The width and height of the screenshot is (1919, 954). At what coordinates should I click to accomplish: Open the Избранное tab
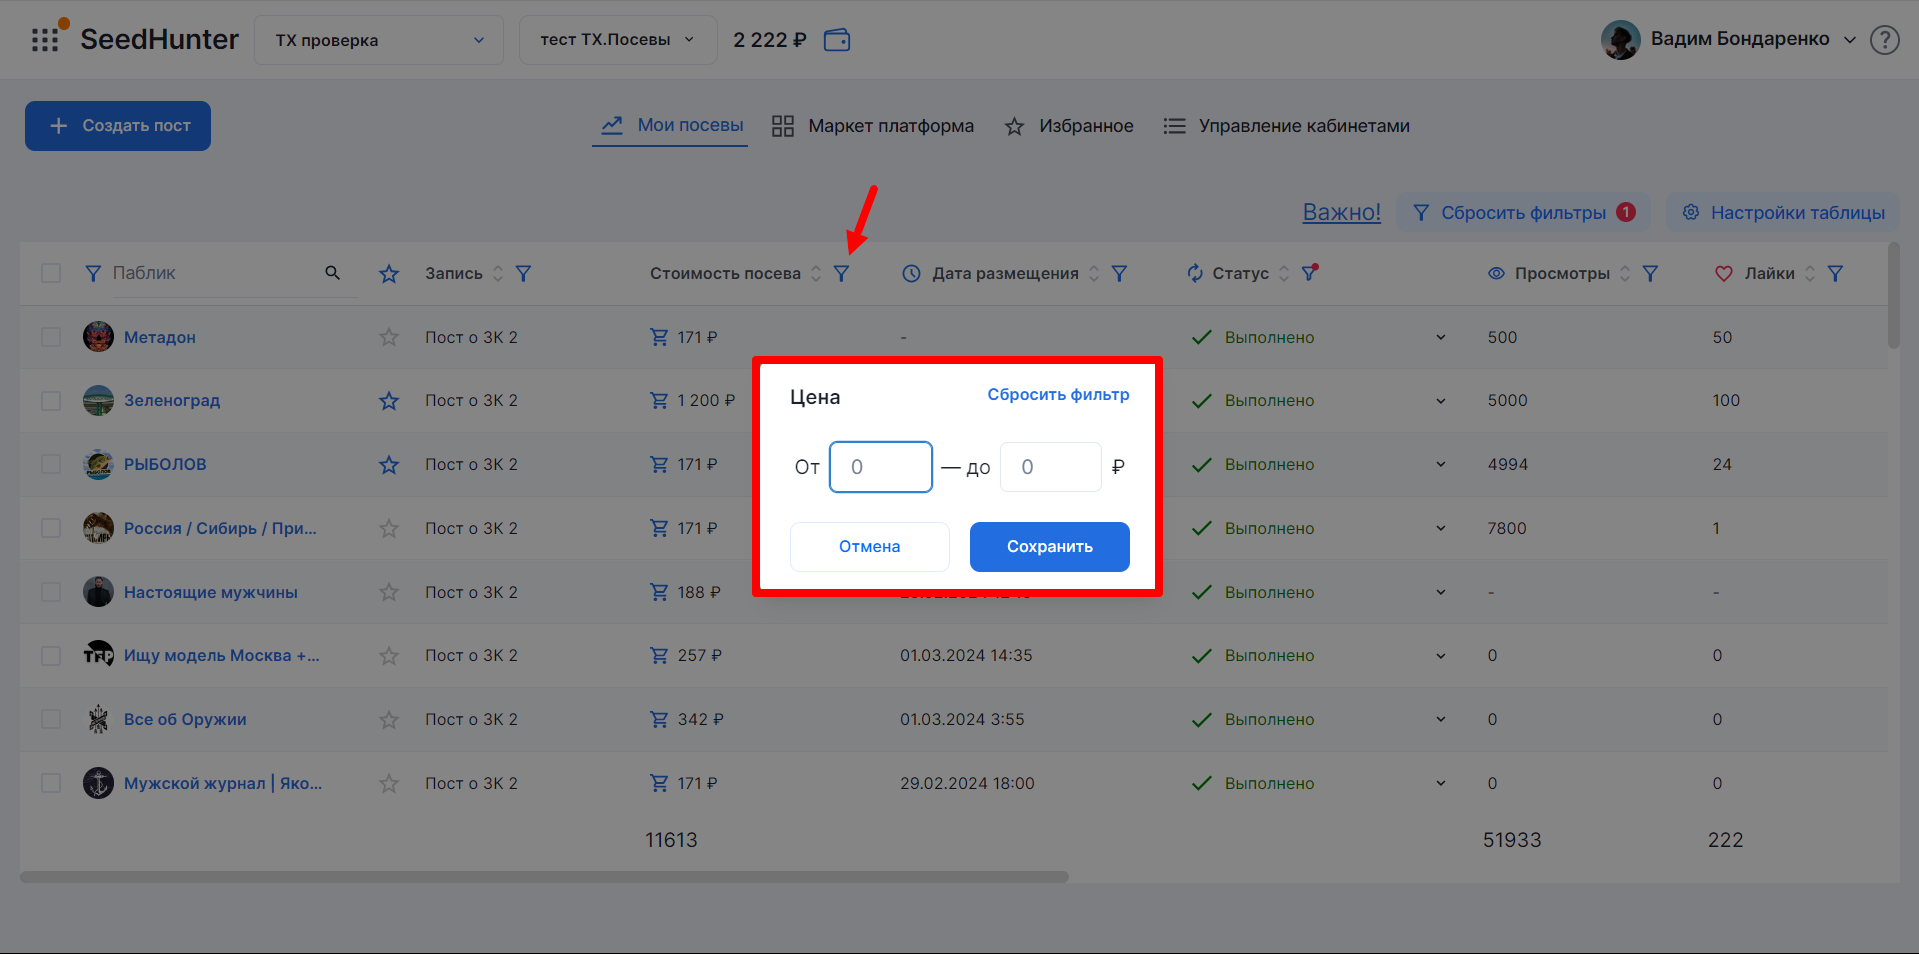[x=1069, y=126]
